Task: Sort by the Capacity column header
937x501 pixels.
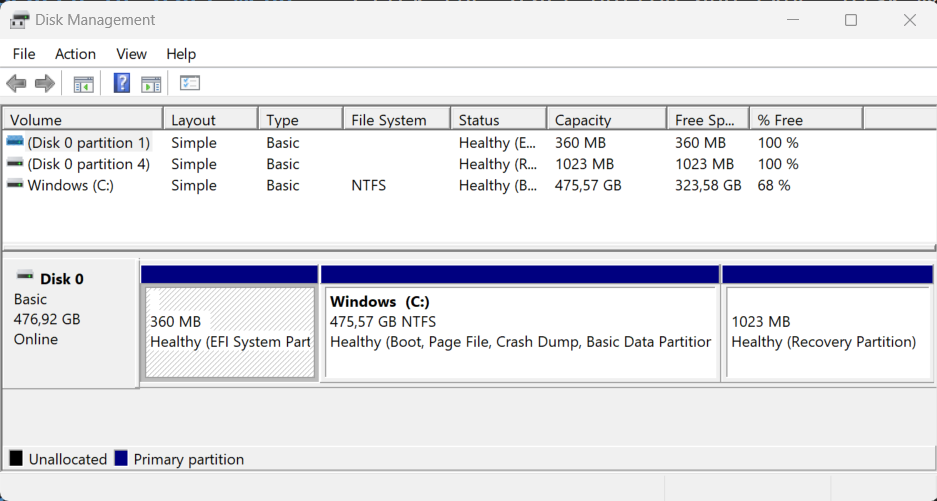Action: [x=607, y=120]
